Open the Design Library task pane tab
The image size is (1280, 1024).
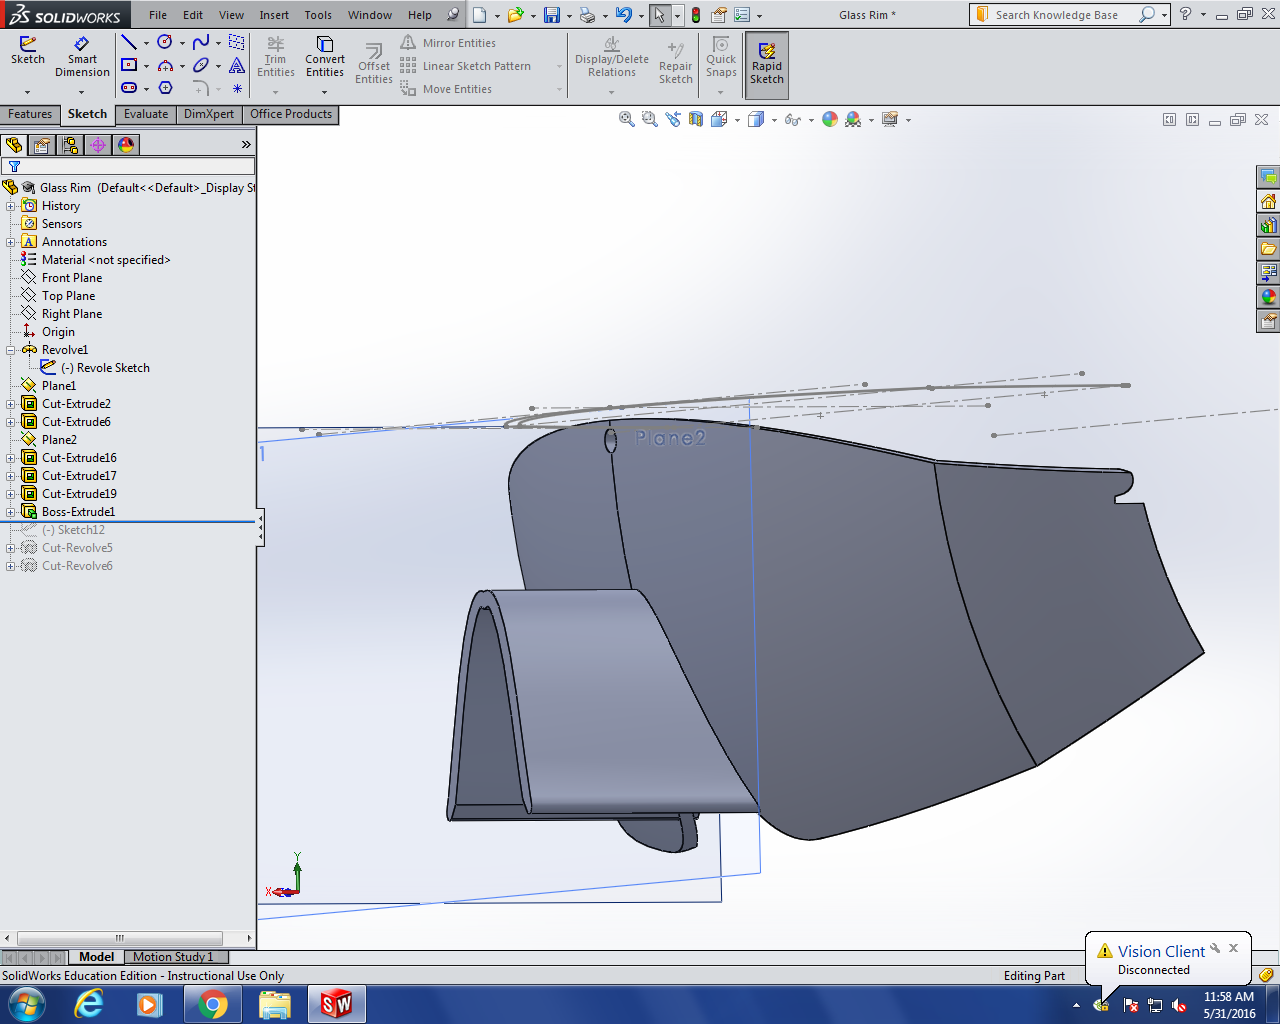pos(1268,226)
